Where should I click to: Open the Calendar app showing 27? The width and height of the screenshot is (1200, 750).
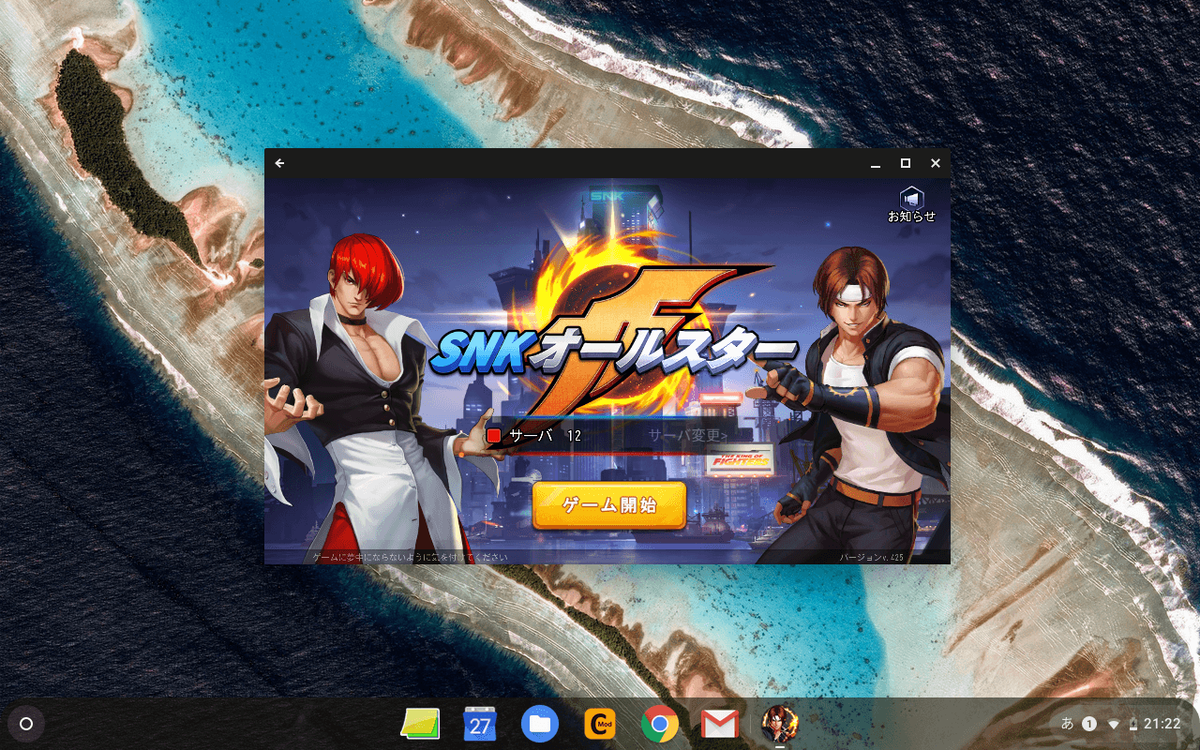pyautogui.click(x=480, y=724)
